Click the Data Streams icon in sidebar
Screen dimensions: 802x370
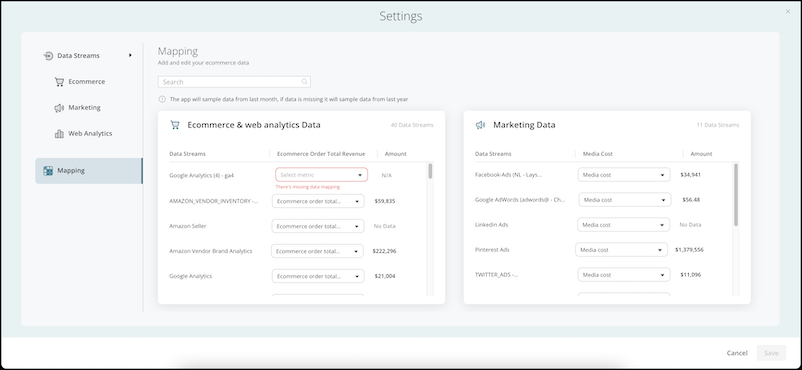pos(48,56)
